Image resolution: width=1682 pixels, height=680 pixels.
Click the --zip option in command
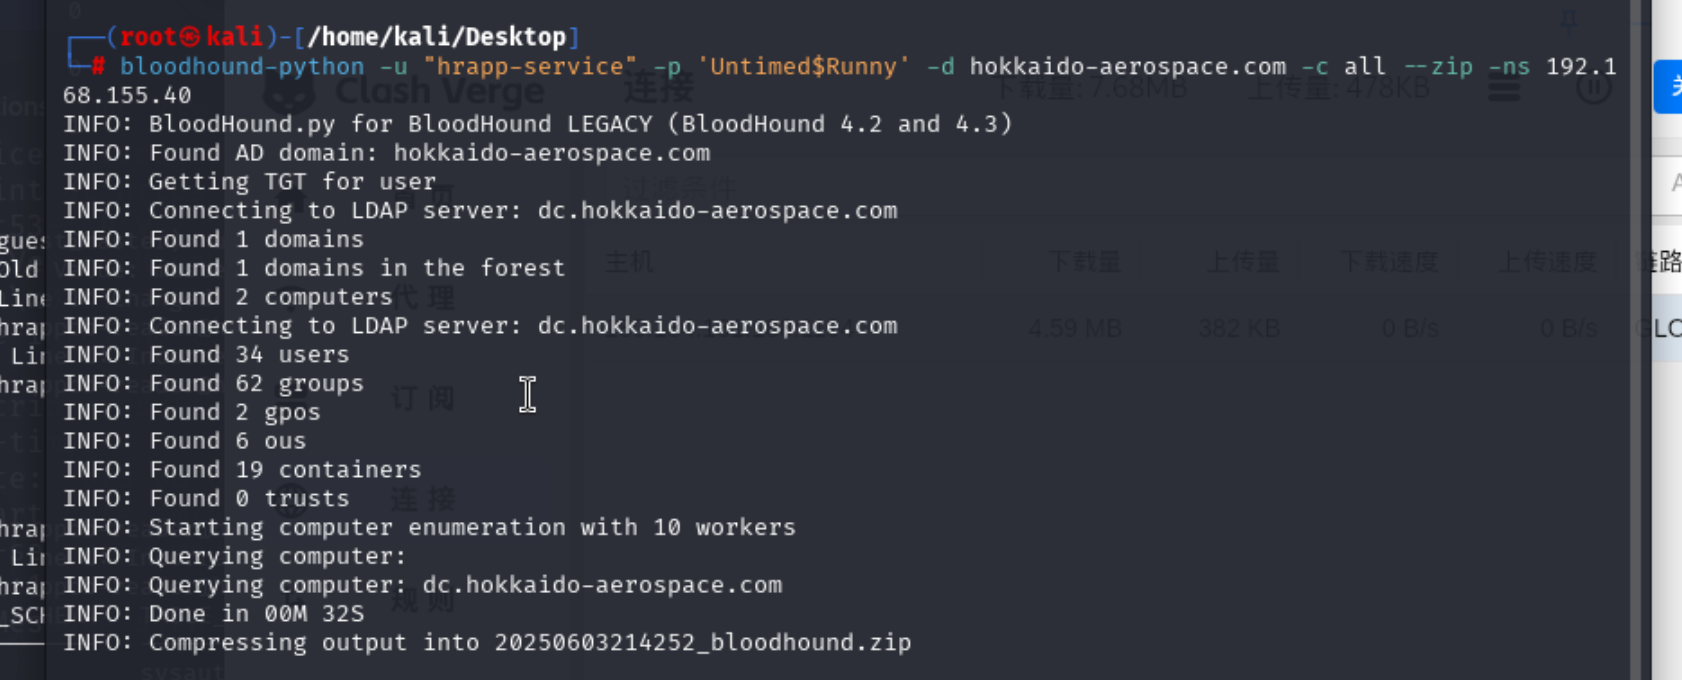click(x=1438, y=67)
